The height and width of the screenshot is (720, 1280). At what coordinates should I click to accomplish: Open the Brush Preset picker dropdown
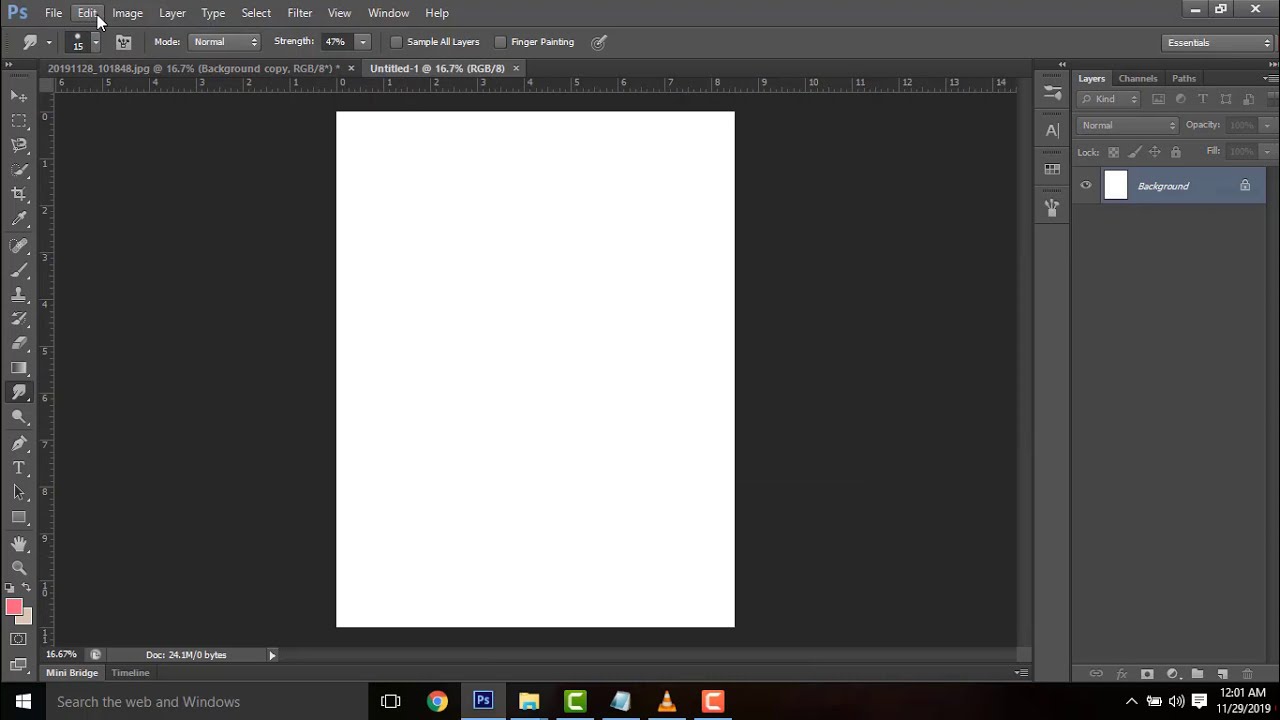95,42
